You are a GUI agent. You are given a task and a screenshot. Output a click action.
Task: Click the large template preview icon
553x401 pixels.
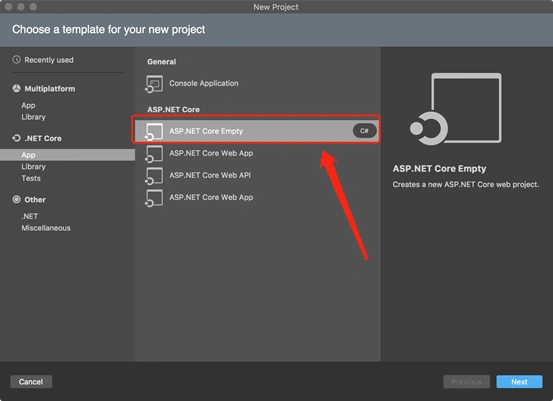456,109
